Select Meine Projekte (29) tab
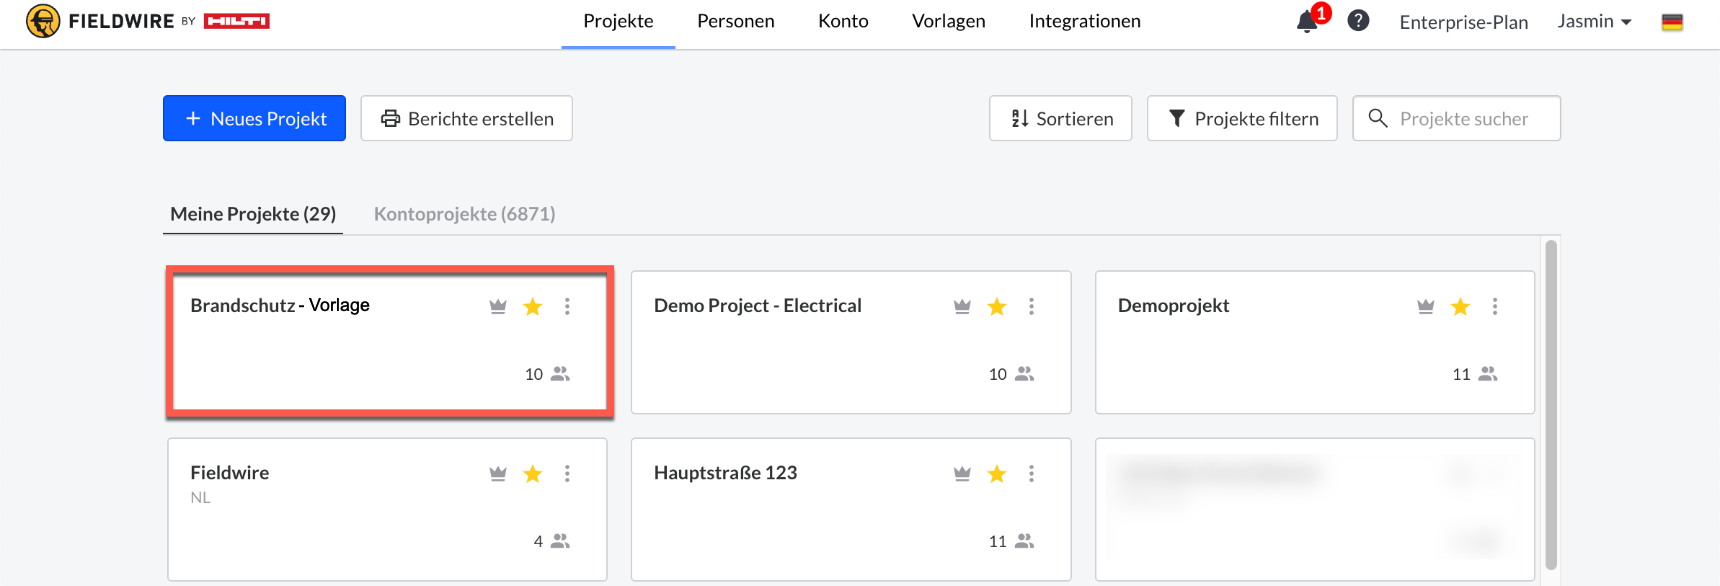This screenshot has width=1720, height=586. point(253,214)
